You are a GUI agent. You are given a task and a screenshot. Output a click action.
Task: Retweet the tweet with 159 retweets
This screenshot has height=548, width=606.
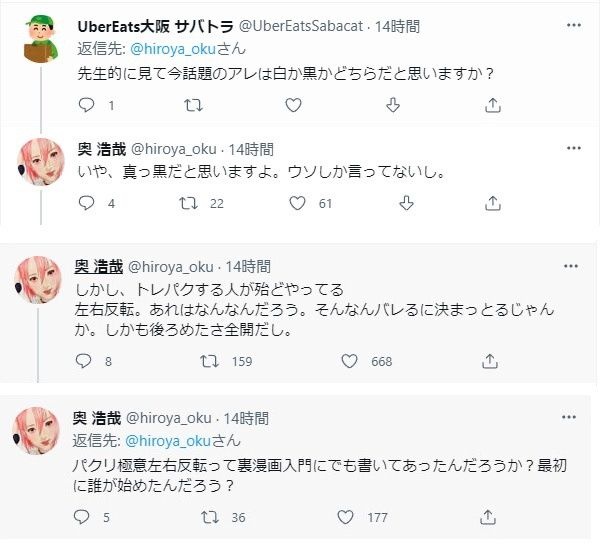point(211,361)
